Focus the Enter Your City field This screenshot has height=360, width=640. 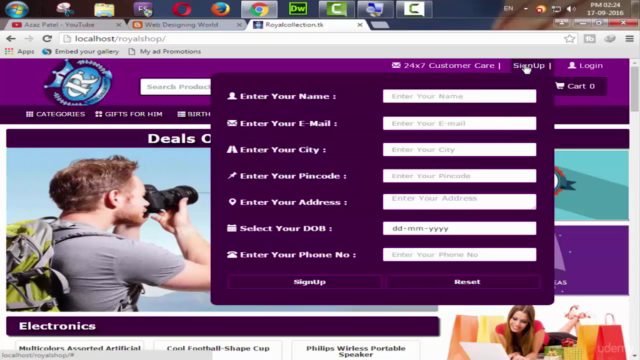point(459,149)
